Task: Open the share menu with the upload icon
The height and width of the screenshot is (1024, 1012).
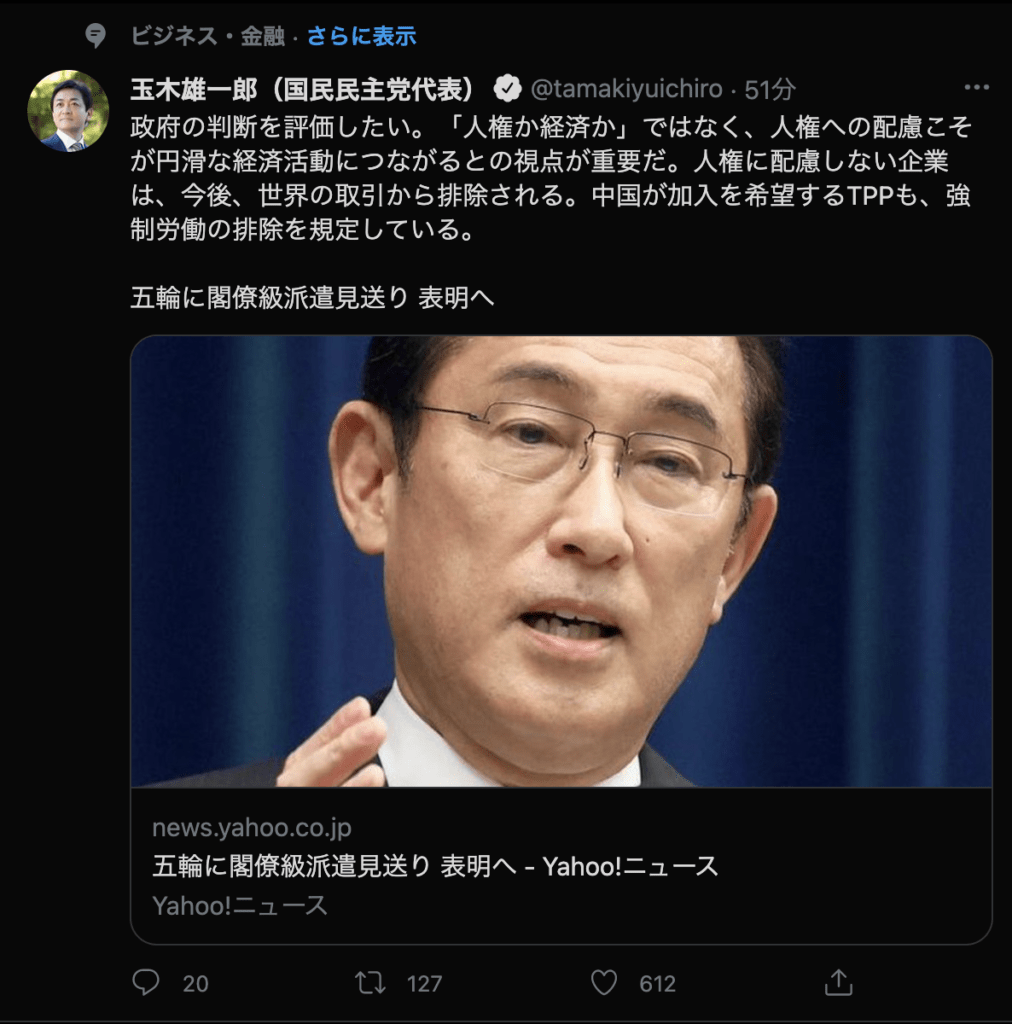Action: pyautogui.click(x=838, y=982)
